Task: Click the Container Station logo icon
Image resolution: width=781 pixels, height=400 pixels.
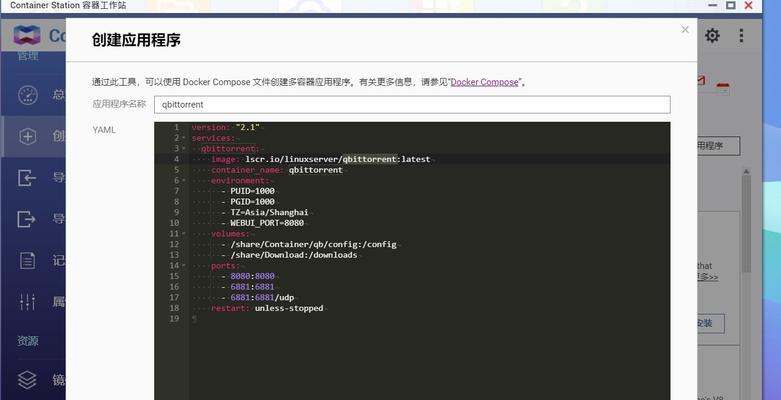Action: tap(27, 35)
